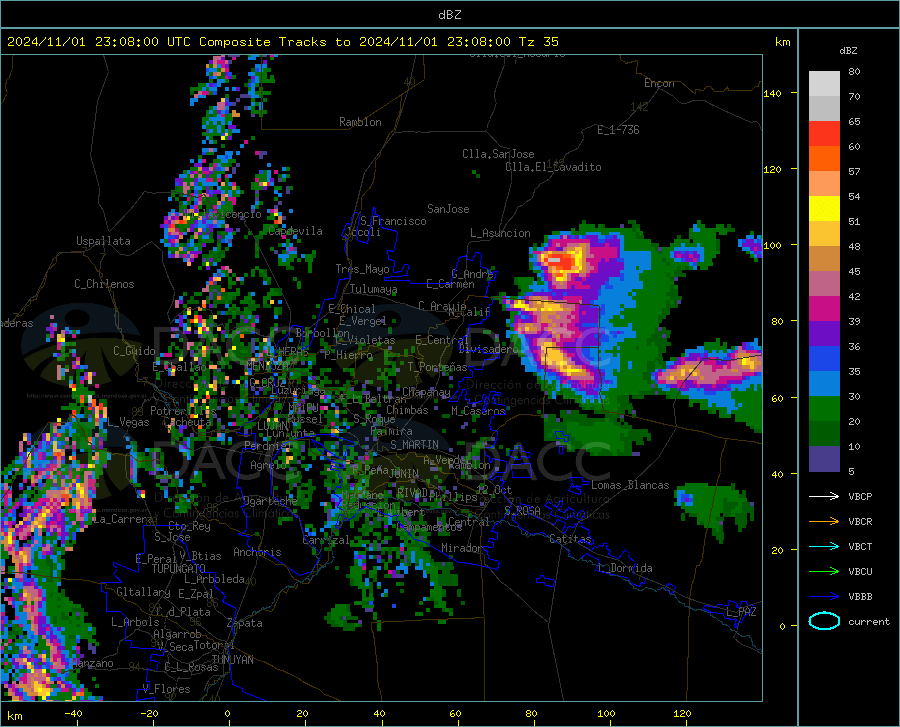Click the 'Anchoris' map label
The height and width of the screenshot is (727, 900).
click(257, 552)
